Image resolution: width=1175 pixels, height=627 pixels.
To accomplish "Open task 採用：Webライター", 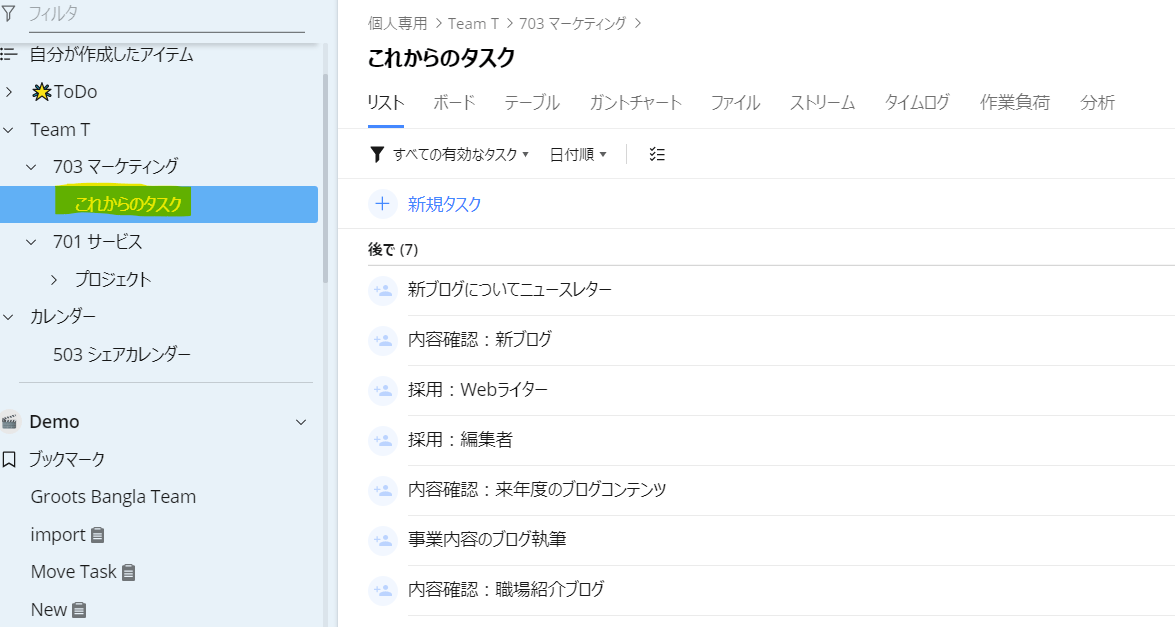I will pyautogui.click(x=477, y=390).
